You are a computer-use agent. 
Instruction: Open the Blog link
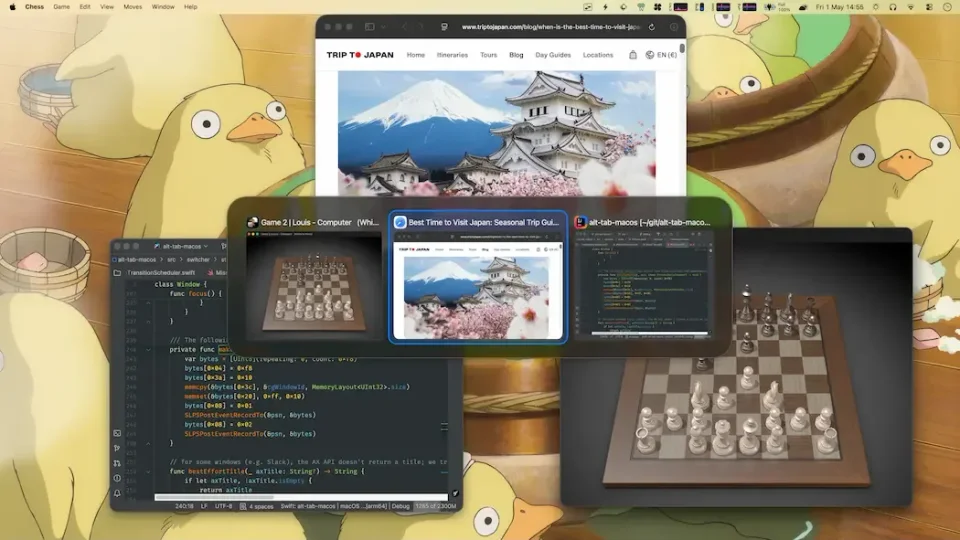click(x=516, y=55)
